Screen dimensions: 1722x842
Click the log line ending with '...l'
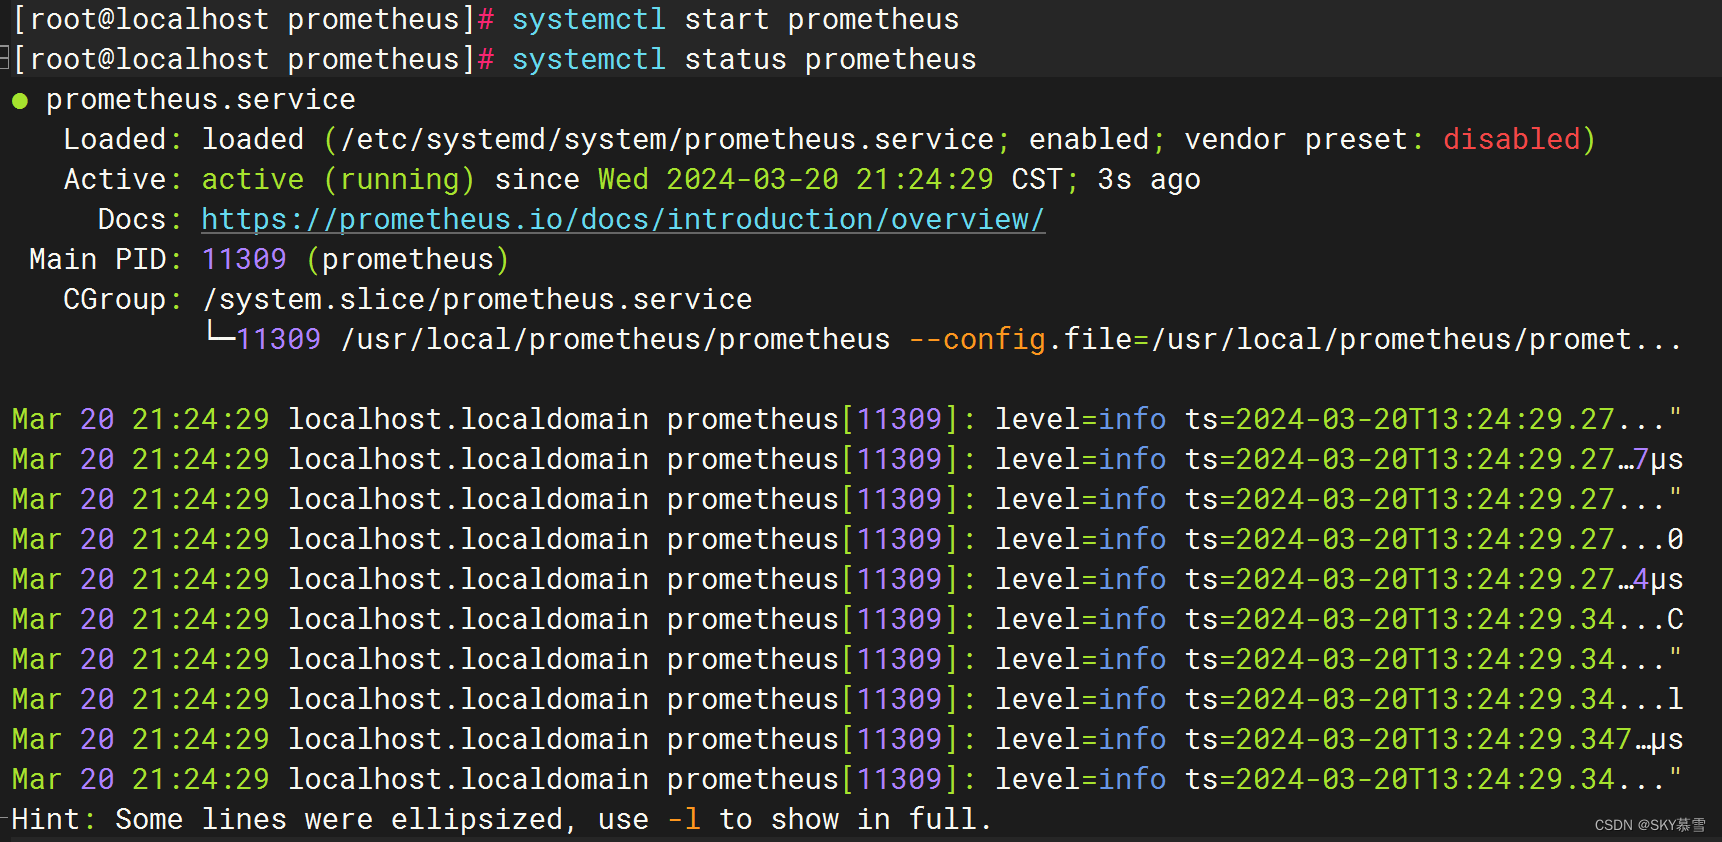coord(847,699)
